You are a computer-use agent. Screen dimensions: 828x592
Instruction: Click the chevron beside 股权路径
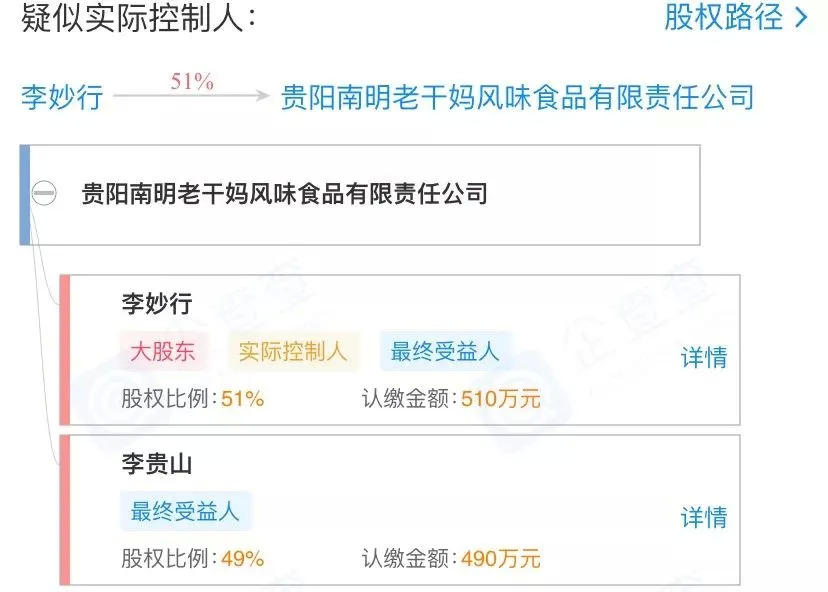(x=800, y=18)
